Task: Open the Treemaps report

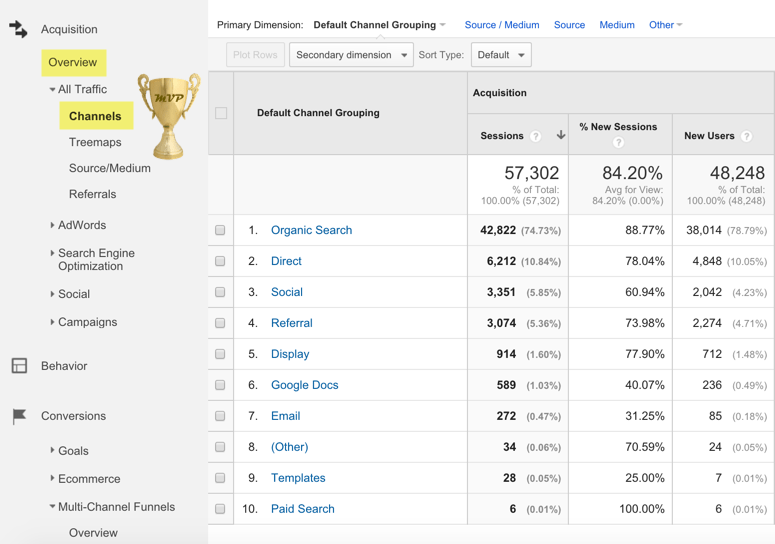Action: coord(95,142)
